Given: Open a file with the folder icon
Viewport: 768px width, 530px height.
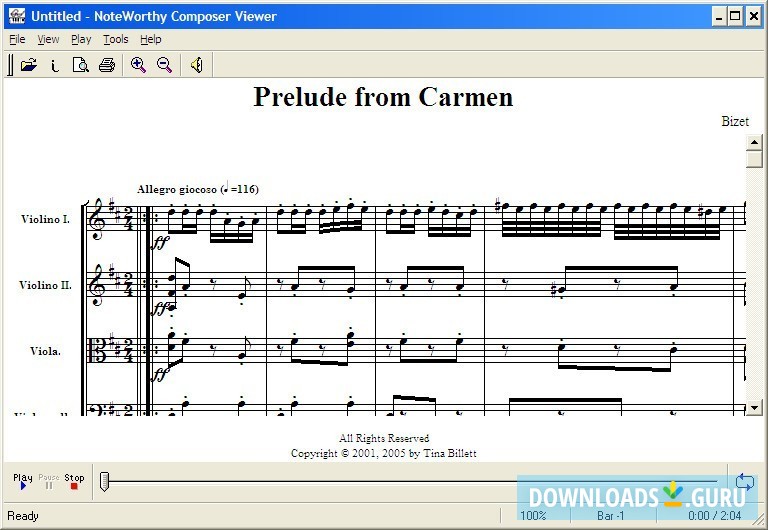Looking at the screenshot, I should coord(28,65).
